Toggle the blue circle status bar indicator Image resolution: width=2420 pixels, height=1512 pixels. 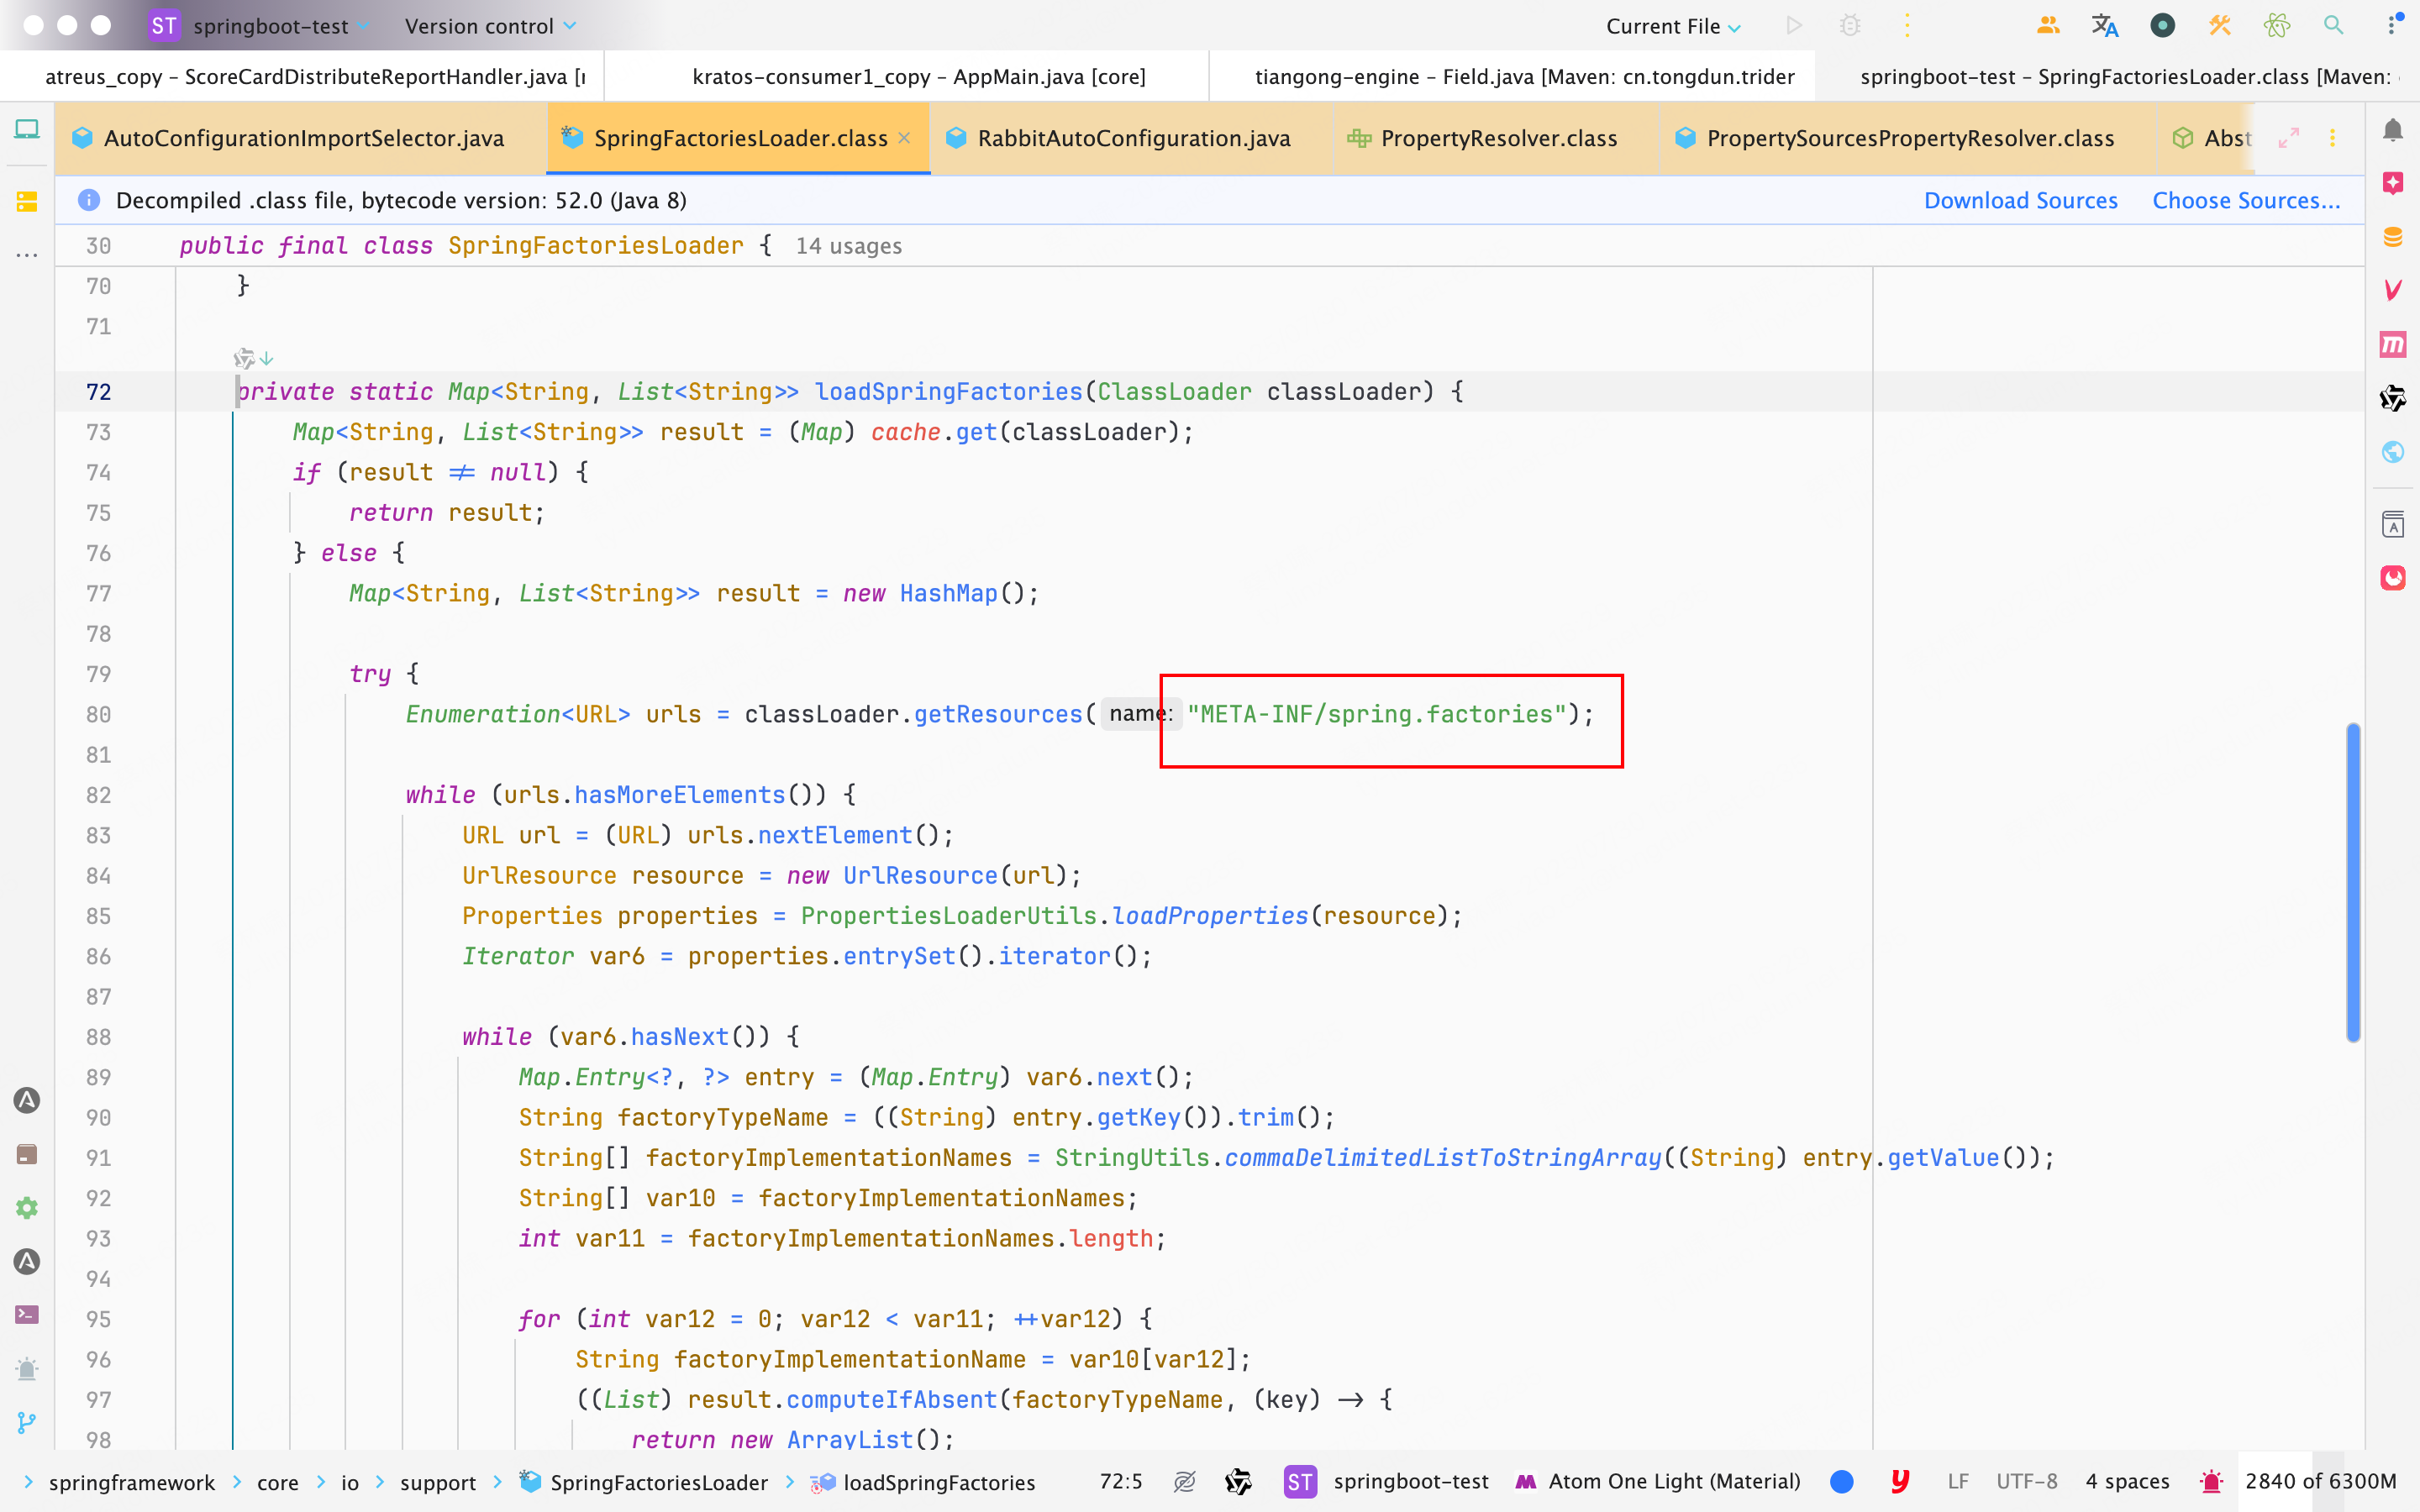click(1841, 1481)
